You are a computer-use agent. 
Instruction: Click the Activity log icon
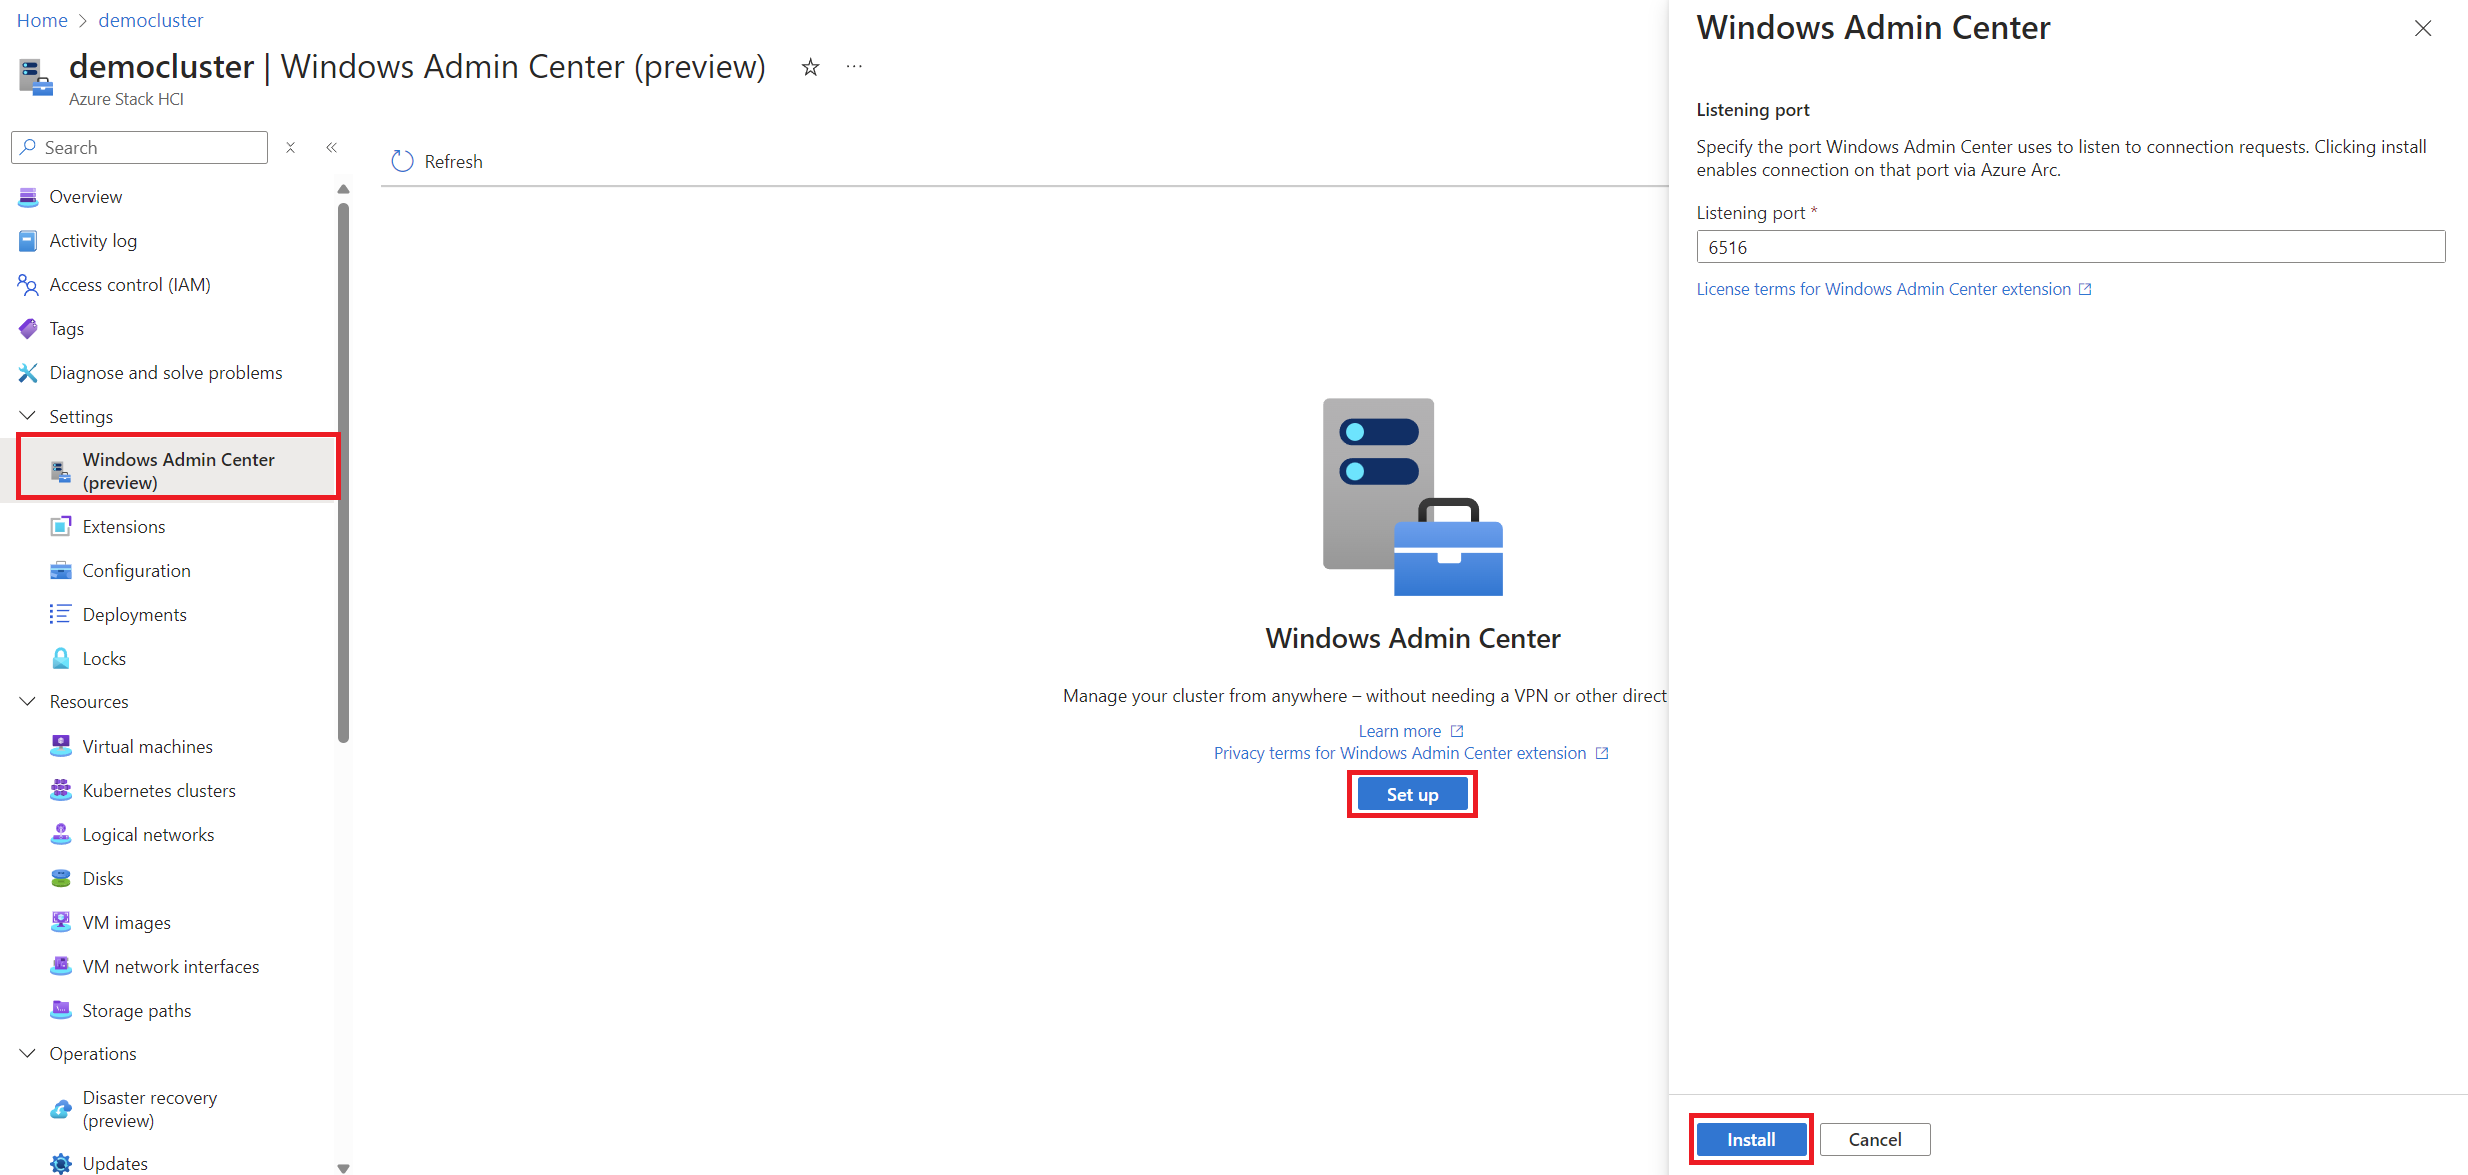[28, 241]
